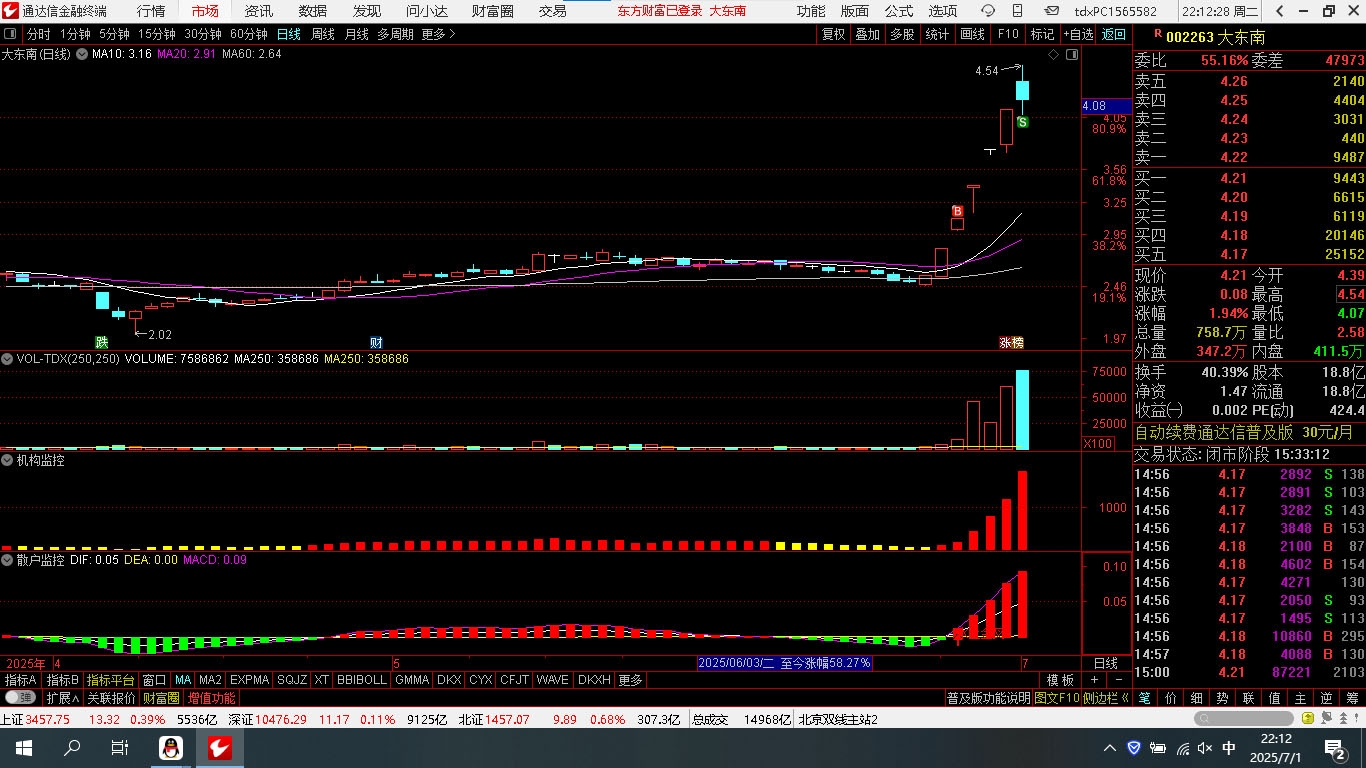Open the 行情 menu
Screen dimensions: 1366x768
tap(151, 11)
